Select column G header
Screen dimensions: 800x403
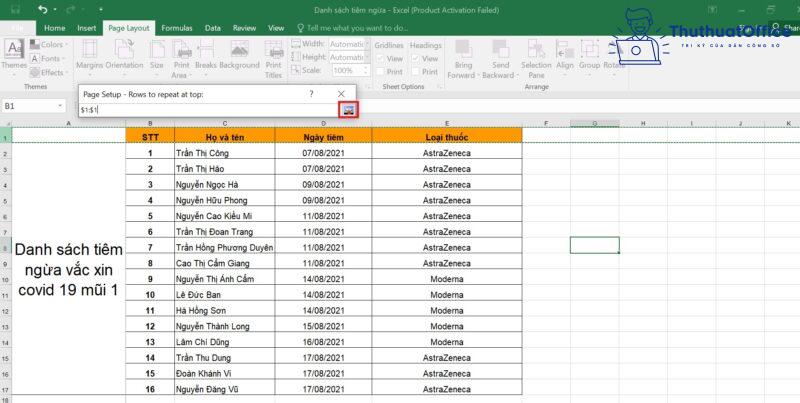pyautogui.click(x=595, y=123)
